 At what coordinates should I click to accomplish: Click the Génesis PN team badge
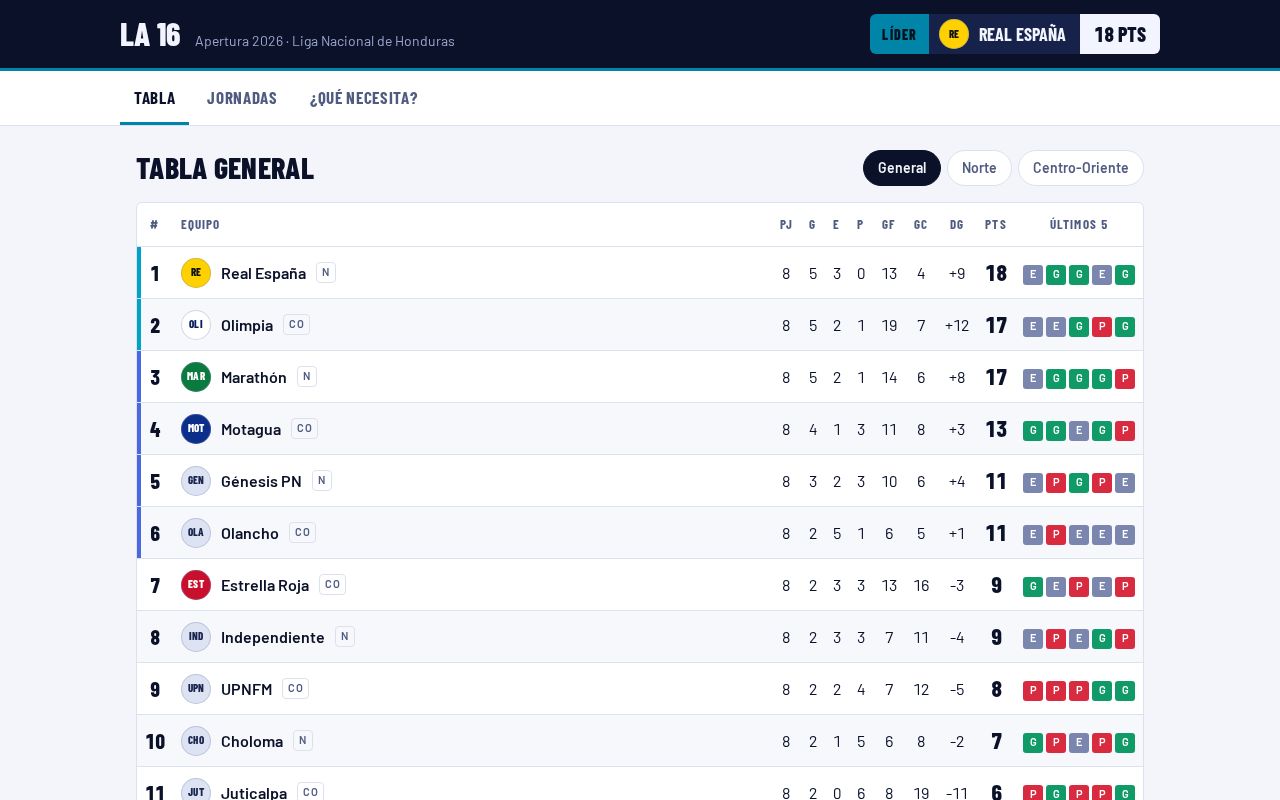pyautogui.click(x=196, y=481)
